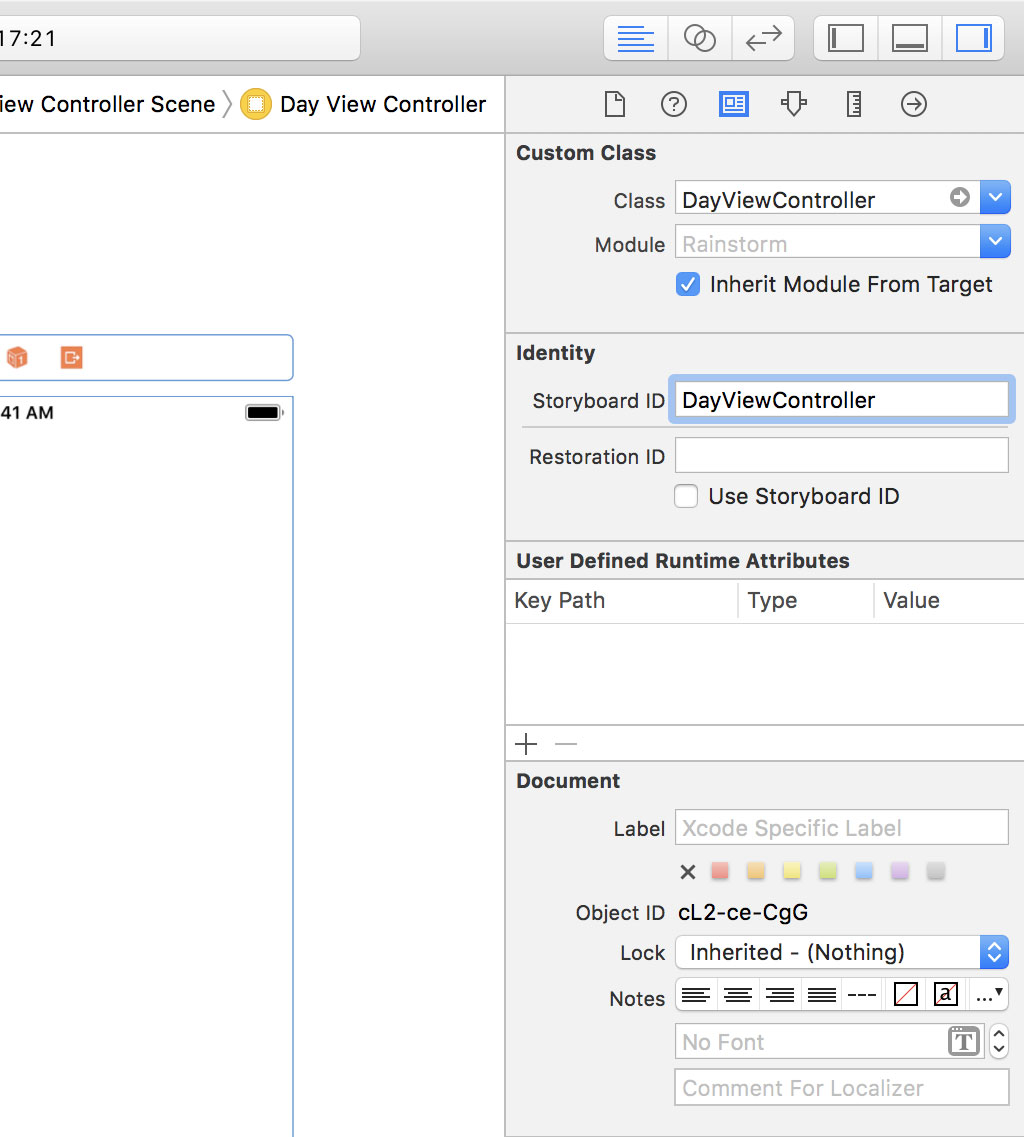The image size is (1024, 1137).
Task: Open the Quick Help inspector
Action: (673, 104)
